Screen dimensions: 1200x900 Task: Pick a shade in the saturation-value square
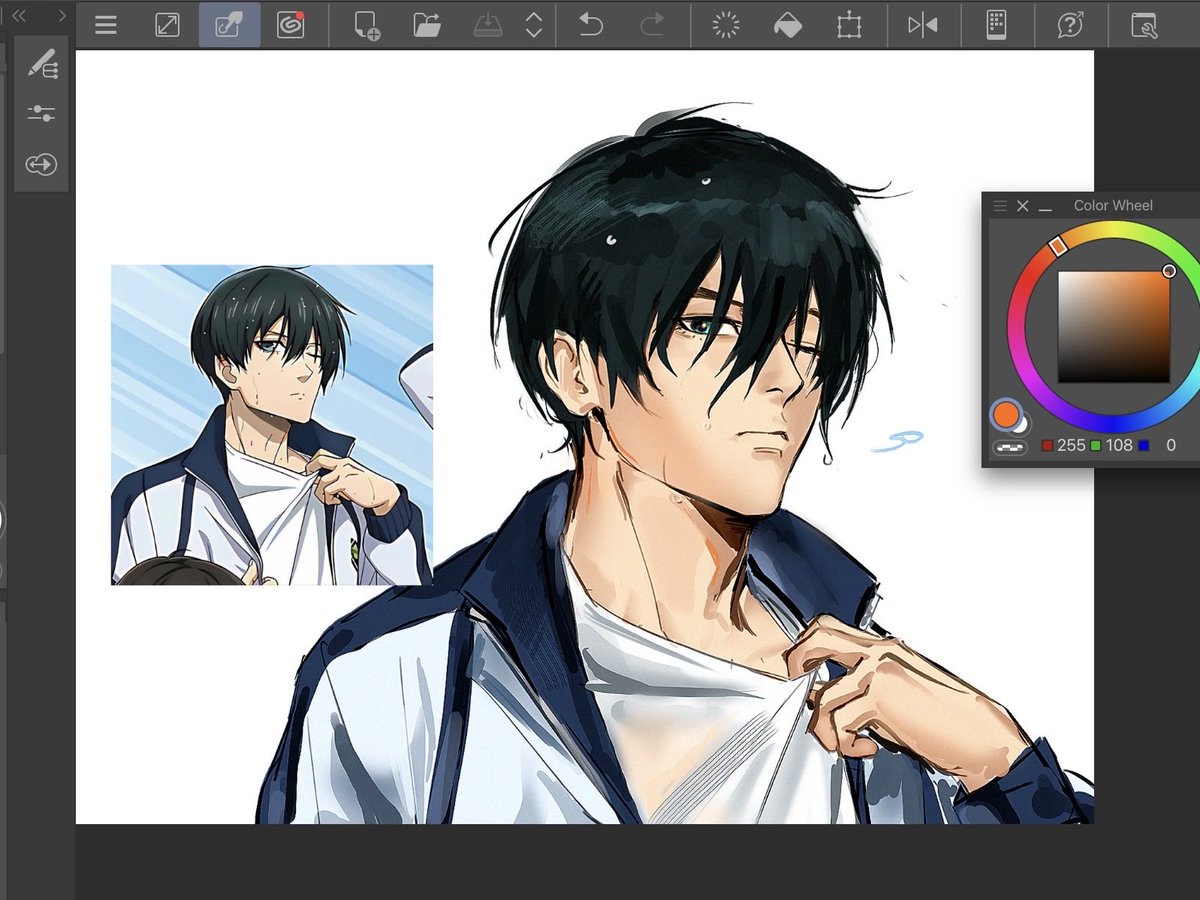point(1114,326)
